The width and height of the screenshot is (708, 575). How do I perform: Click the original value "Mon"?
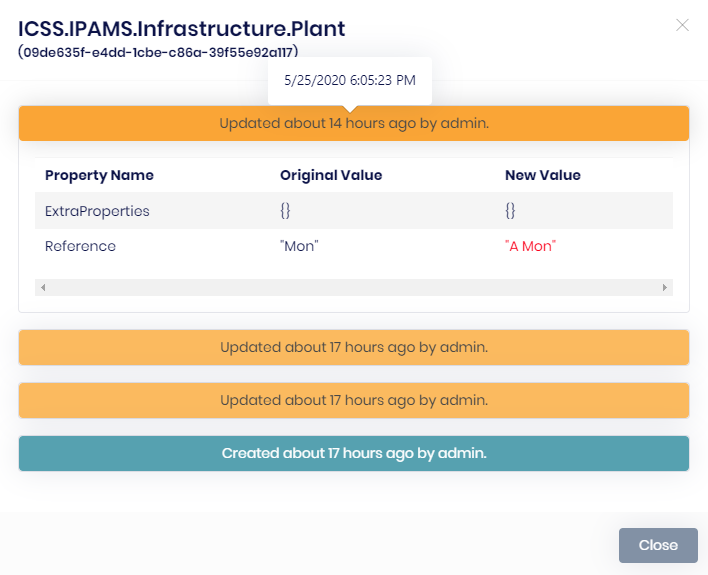point(299,246)
